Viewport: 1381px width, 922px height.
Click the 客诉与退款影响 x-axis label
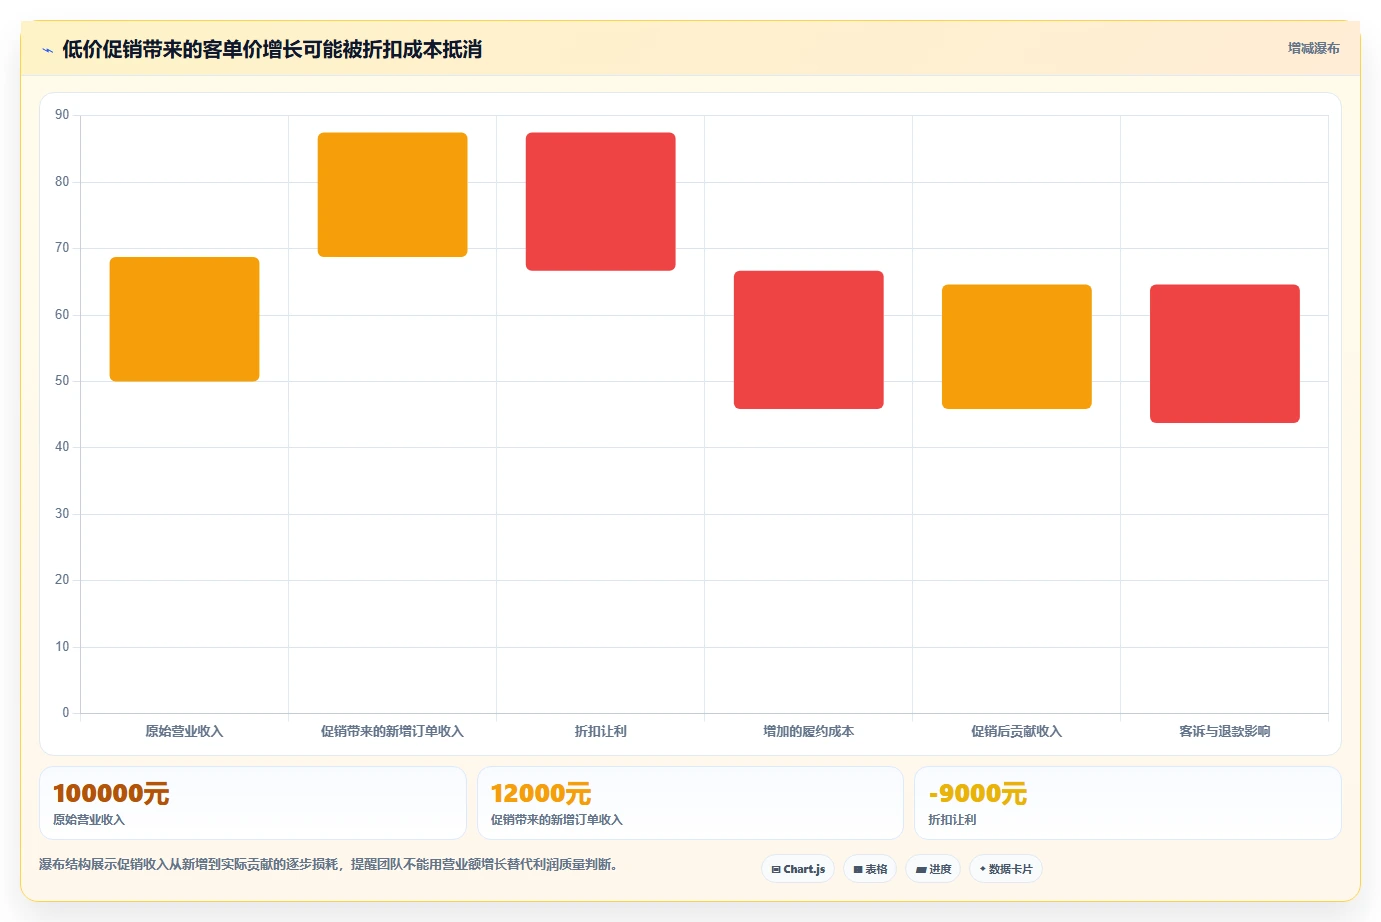(x=1224, y=731)
